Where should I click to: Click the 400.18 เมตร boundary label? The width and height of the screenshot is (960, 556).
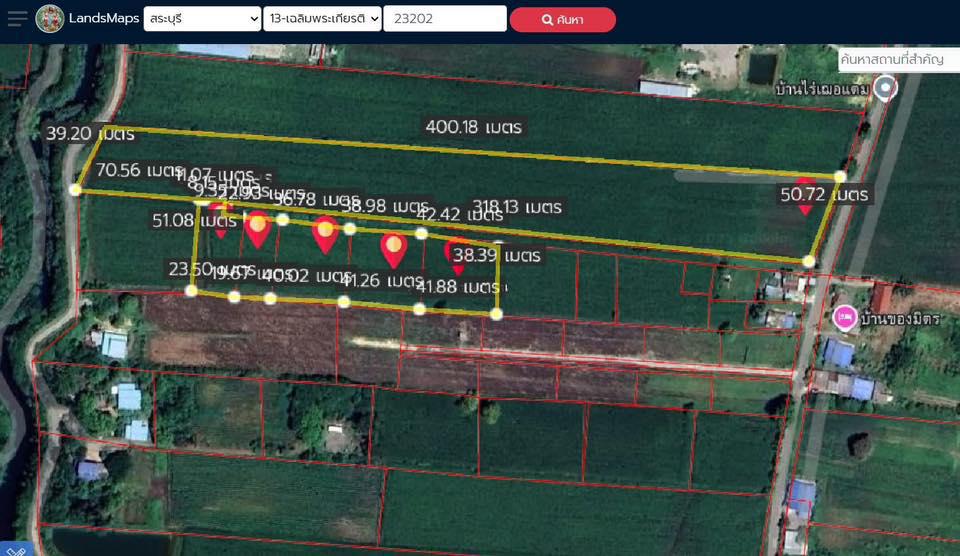coord(473,127)
